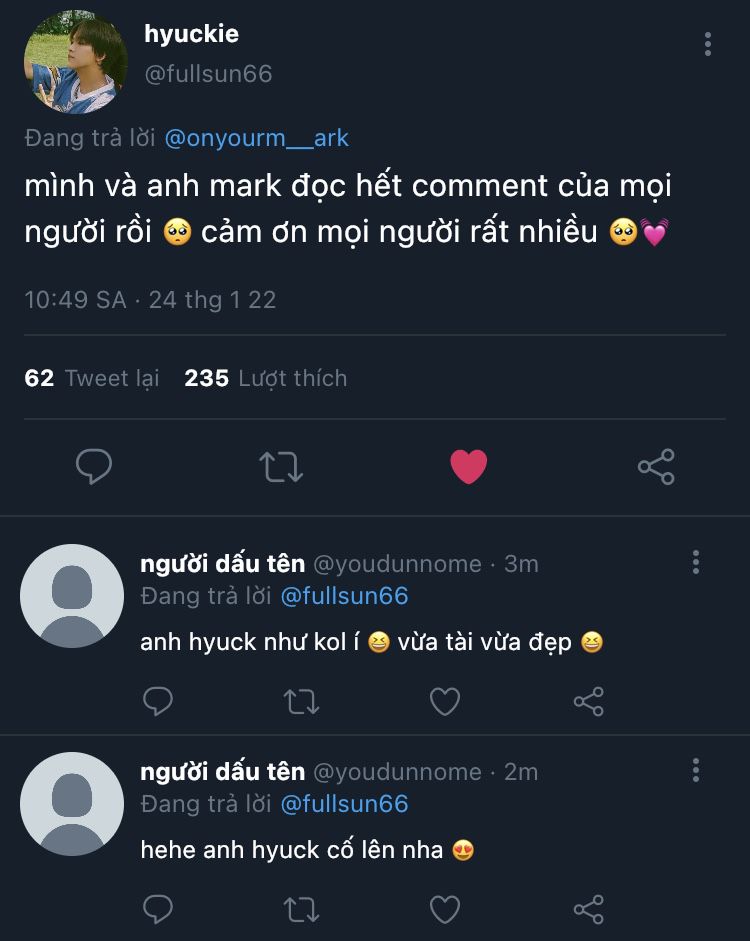Open the @onyourm__ark mention link

coord(255,138)
